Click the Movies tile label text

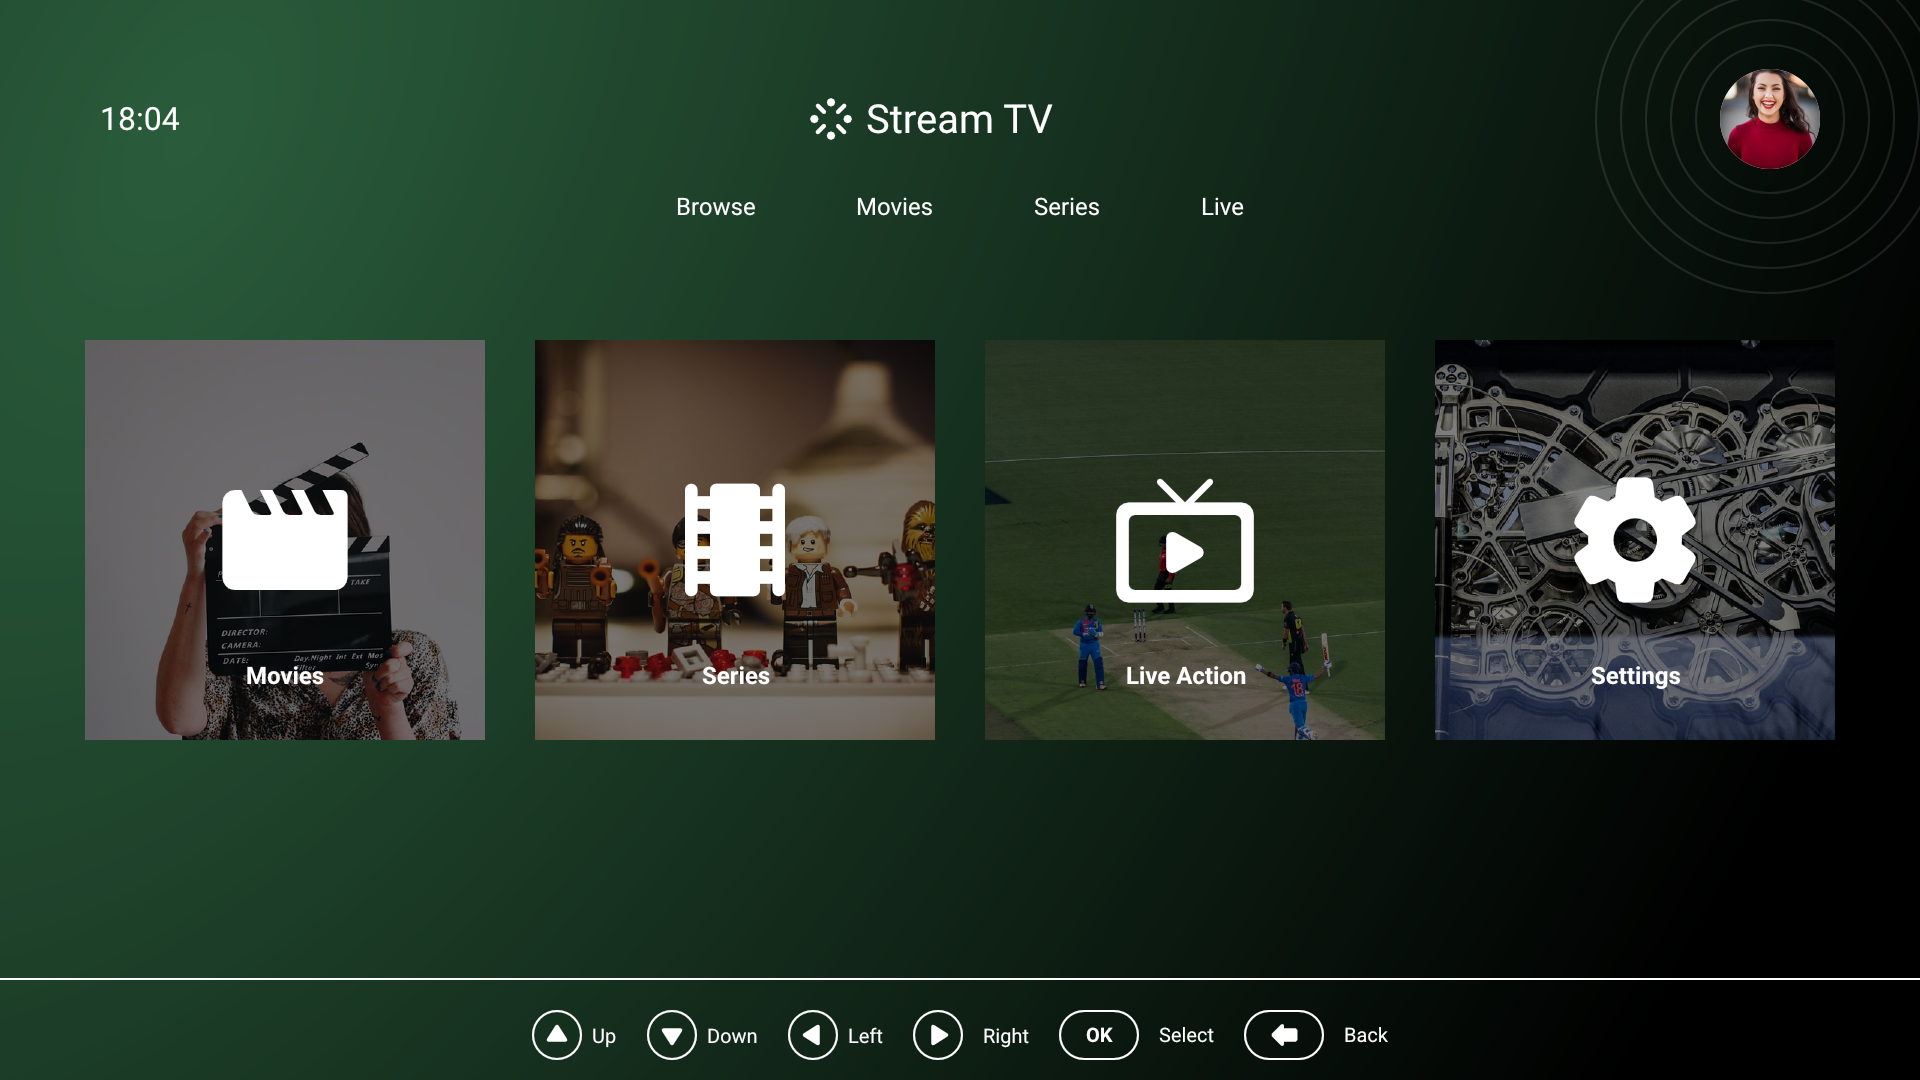click(x=285, y=676)
